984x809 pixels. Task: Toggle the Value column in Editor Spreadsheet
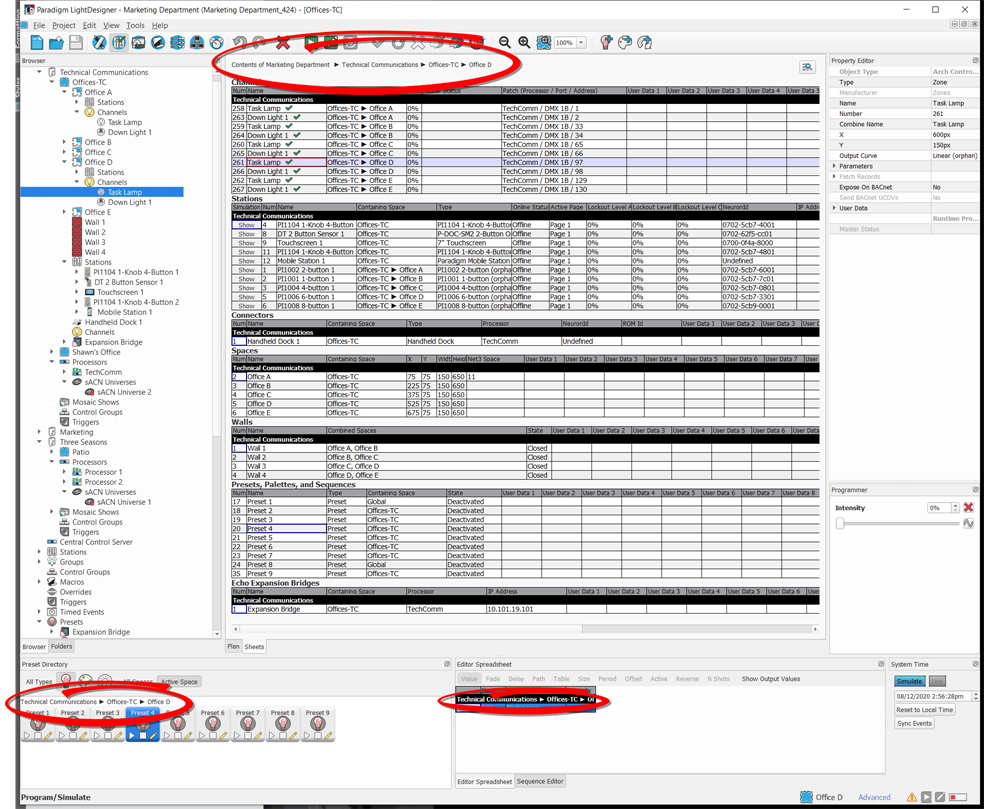(x=469, y=679)
